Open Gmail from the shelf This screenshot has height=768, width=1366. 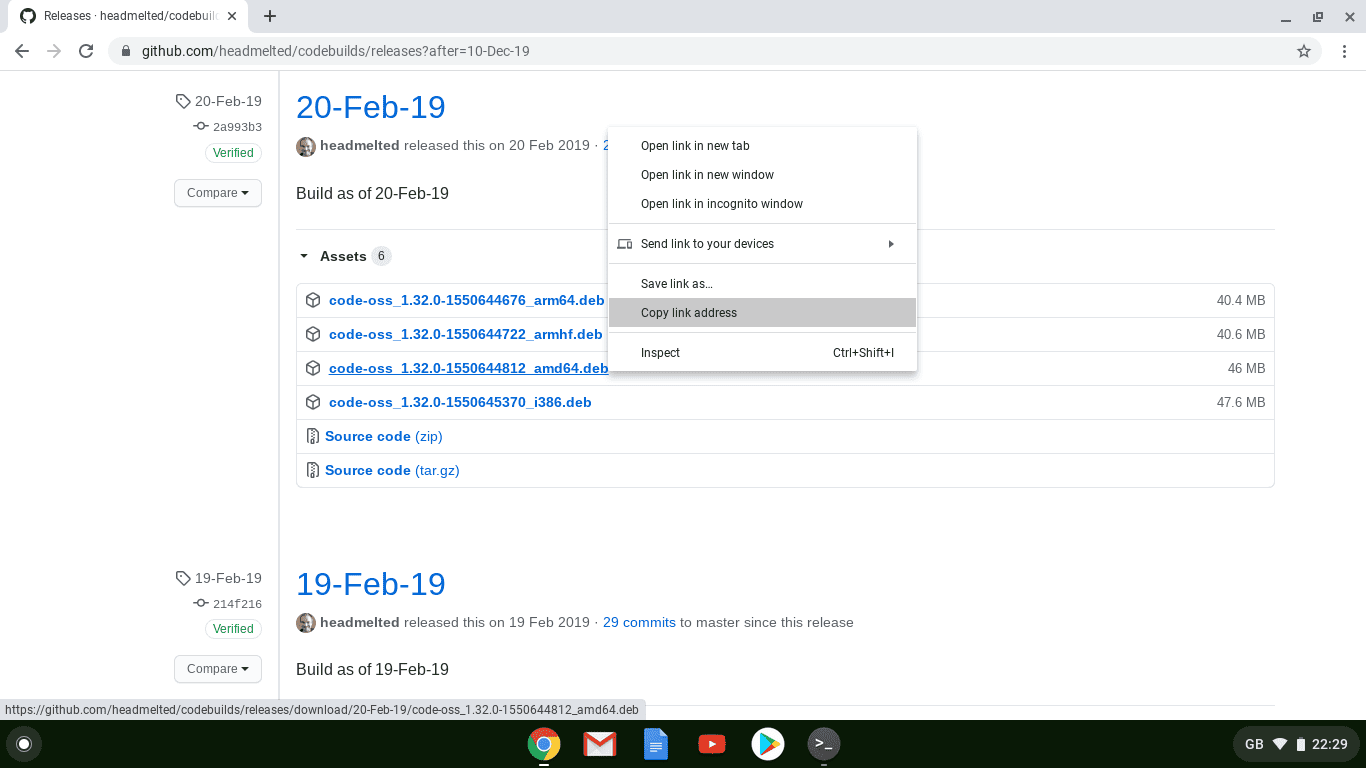click(600, 744)
